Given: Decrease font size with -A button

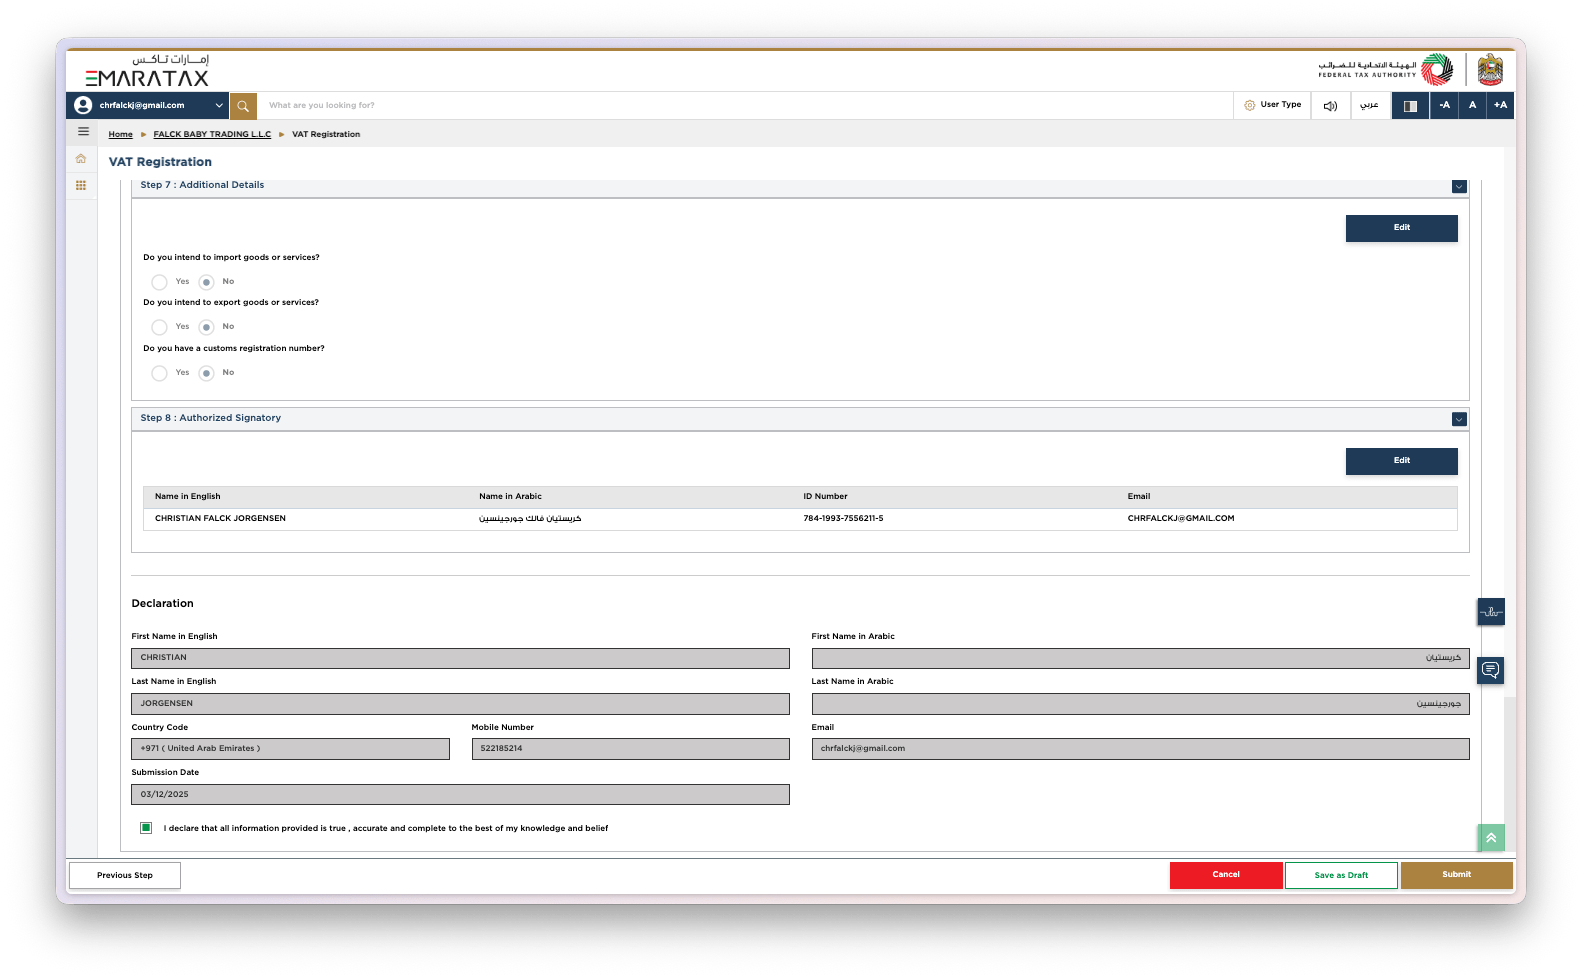Looking at the screenshot, I should 1444,105.
